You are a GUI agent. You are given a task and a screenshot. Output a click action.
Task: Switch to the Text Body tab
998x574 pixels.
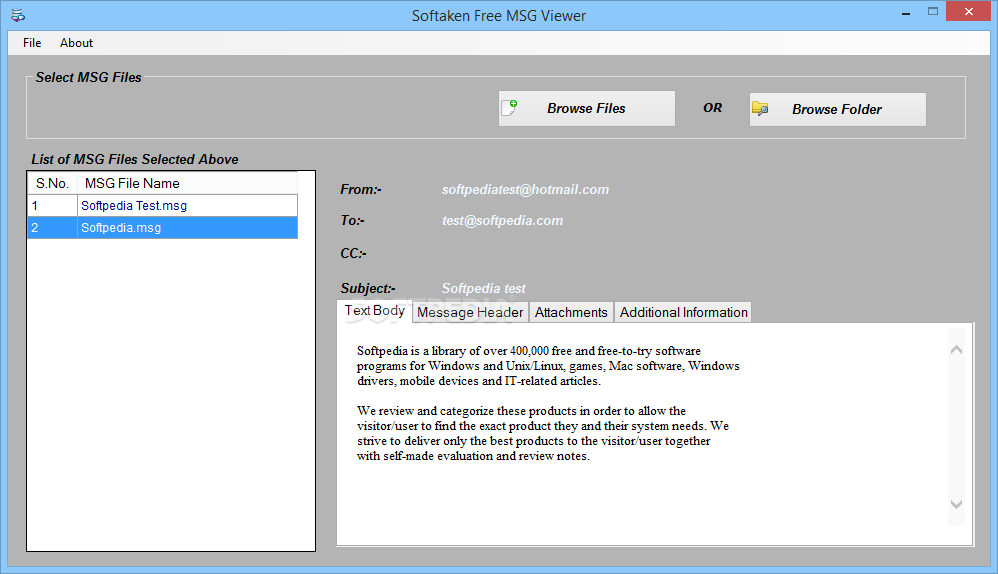pos(374,311)
